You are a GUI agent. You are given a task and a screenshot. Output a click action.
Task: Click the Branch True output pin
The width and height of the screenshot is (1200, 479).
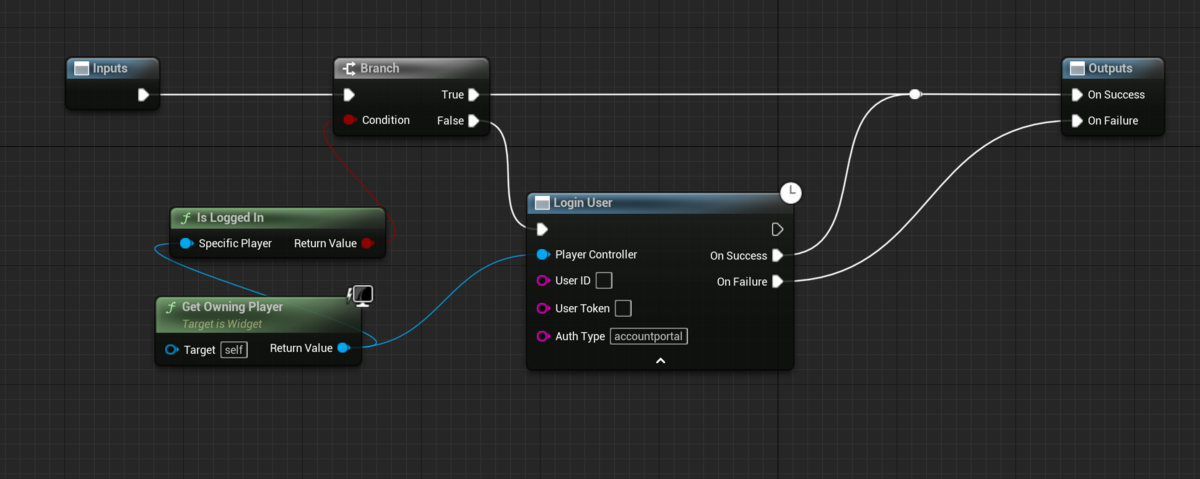pyautogui.click(x=474, y=95)
